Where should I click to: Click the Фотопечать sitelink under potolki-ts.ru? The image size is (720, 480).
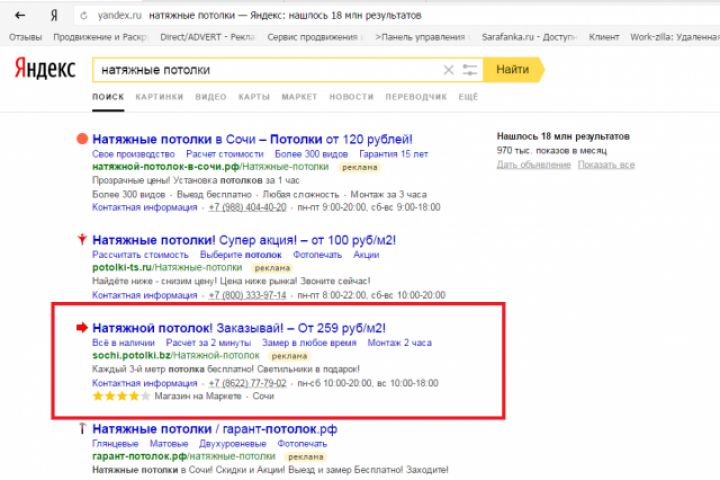[x=317, y=254]
